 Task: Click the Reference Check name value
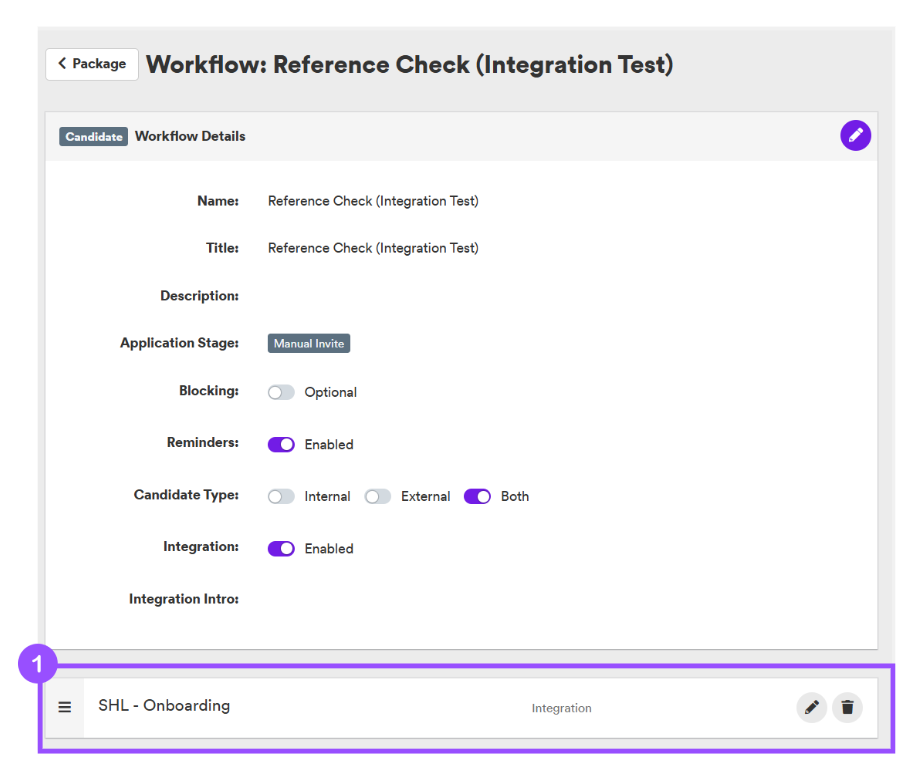(374, 201)
